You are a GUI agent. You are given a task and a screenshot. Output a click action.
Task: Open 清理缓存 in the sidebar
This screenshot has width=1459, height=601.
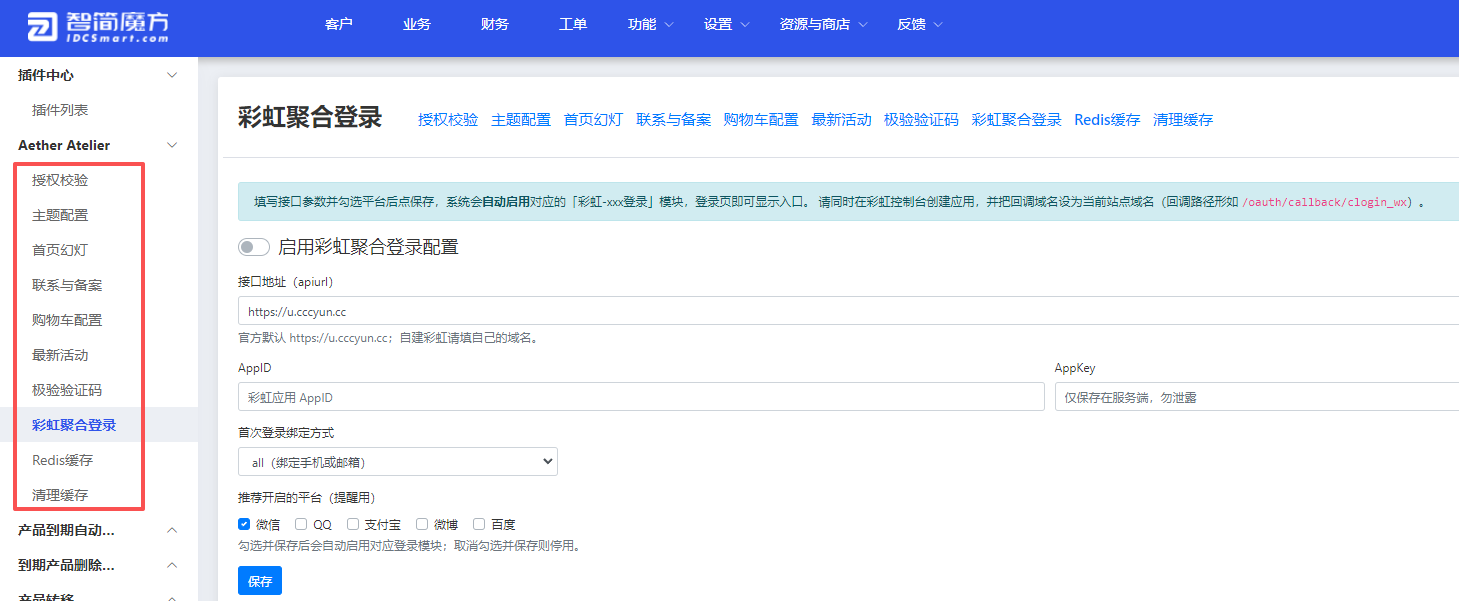tap(60, 495)
